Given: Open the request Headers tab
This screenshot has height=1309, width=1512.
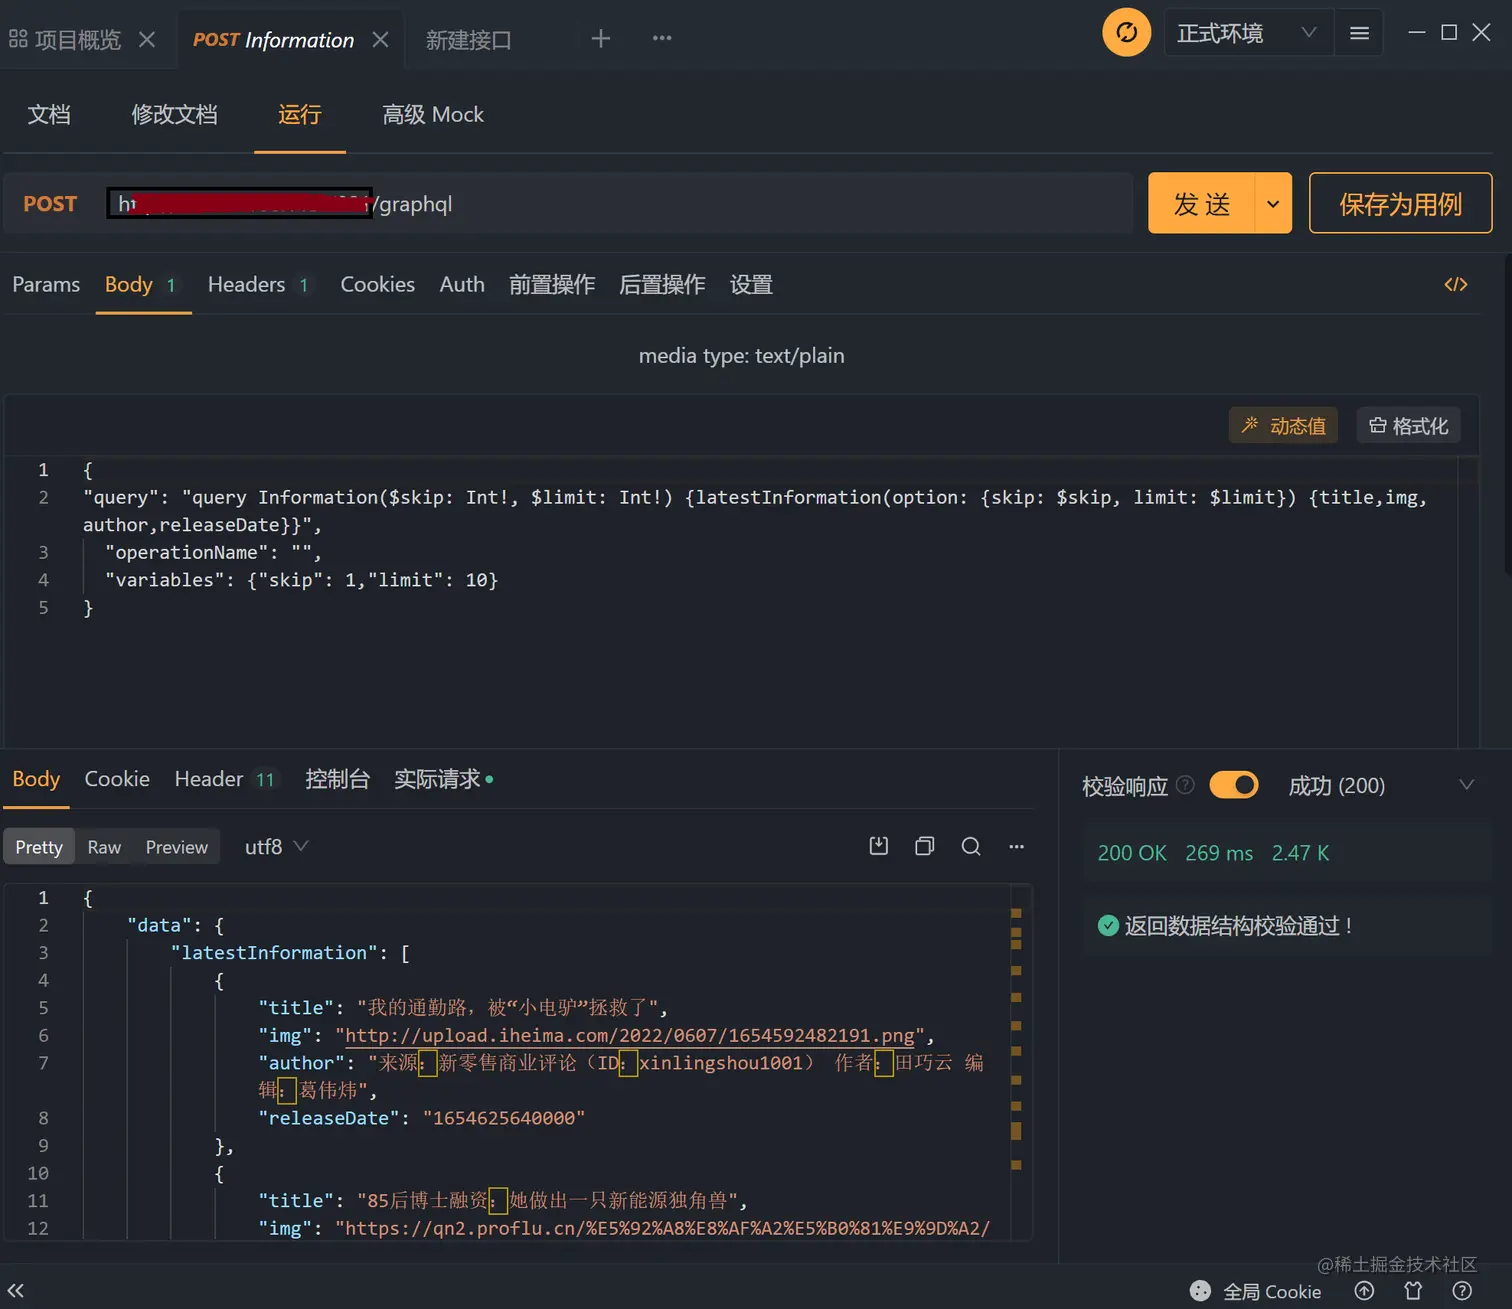Looking at the screenshot, I should [258, 285].
